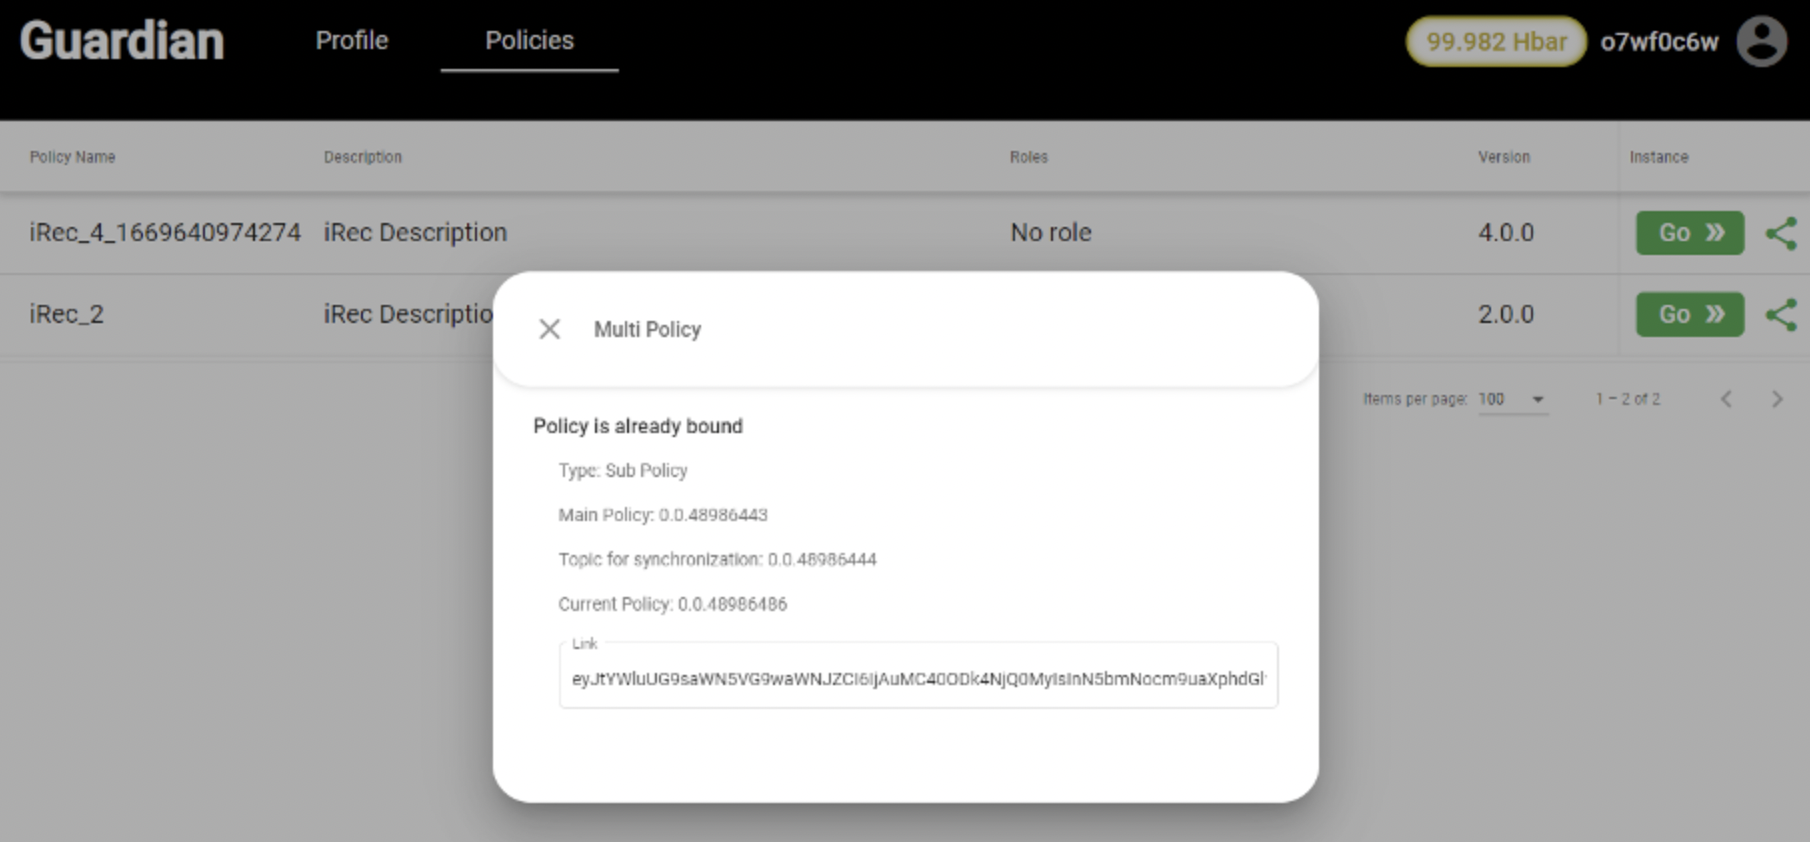Click share icon for iRec_2 policy
Viewport: 1810px width, 842px height.
[1780, 315]
